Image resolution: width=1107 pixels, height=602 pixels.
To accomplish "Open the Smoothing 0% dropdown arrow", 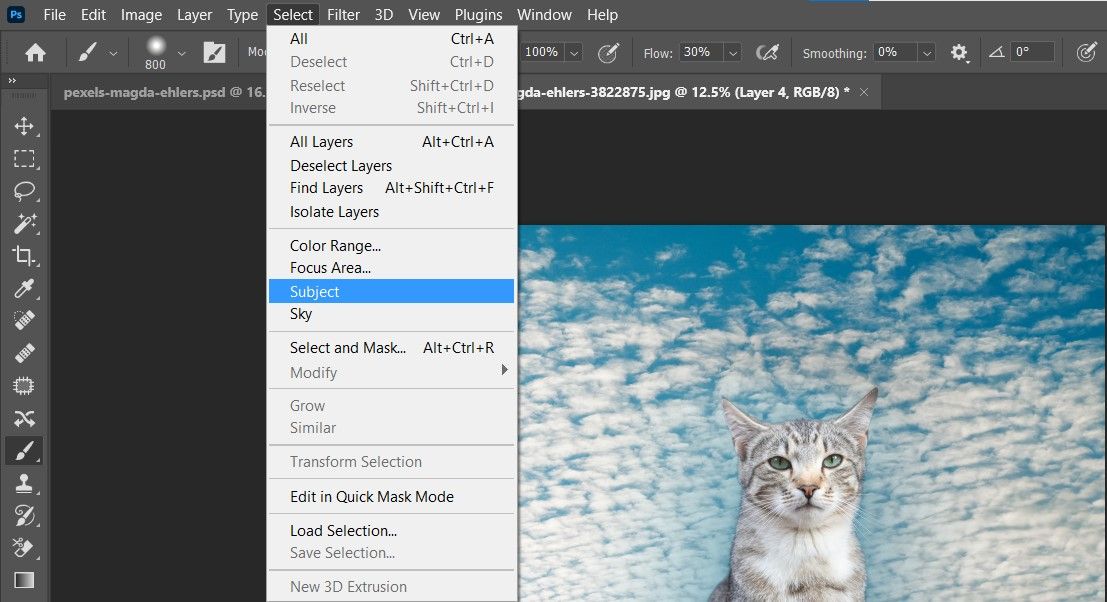I will [x=927, y=53].
